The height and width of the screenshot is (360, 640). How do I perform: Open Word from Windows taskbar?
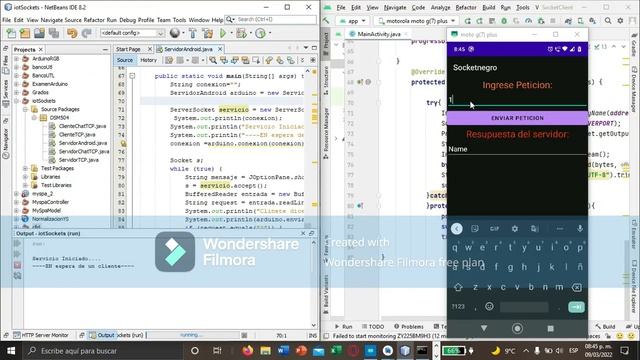pyautogui.click(x=283, y=351)
